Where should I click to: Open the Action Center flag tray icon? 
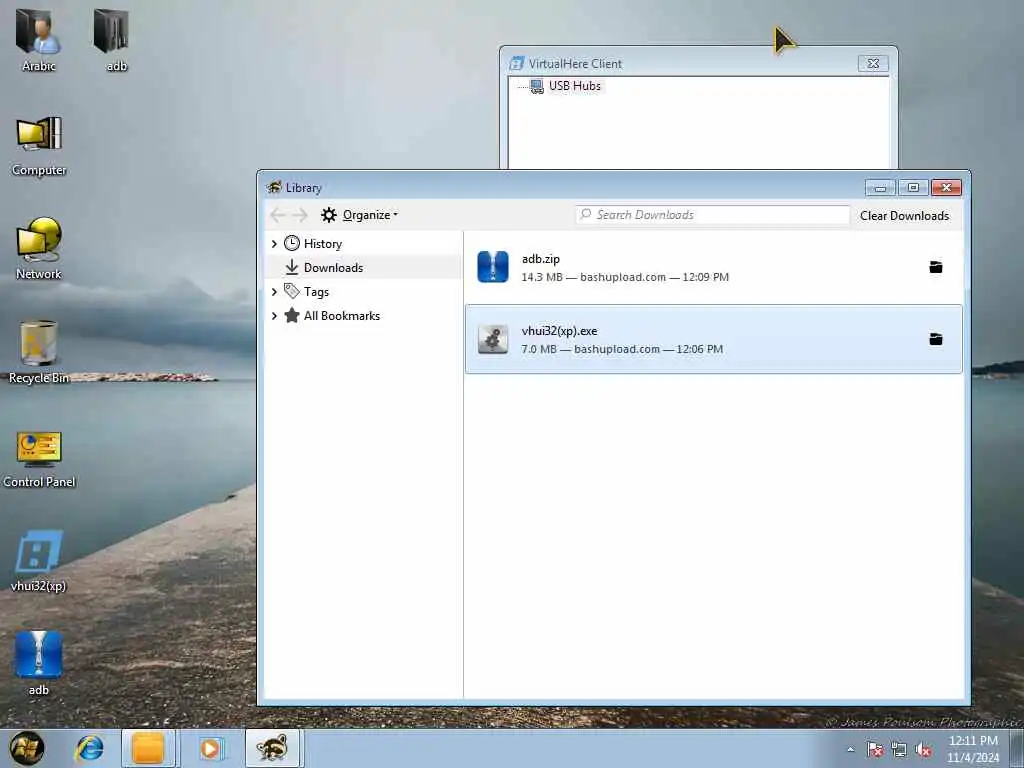click(874, 750)
